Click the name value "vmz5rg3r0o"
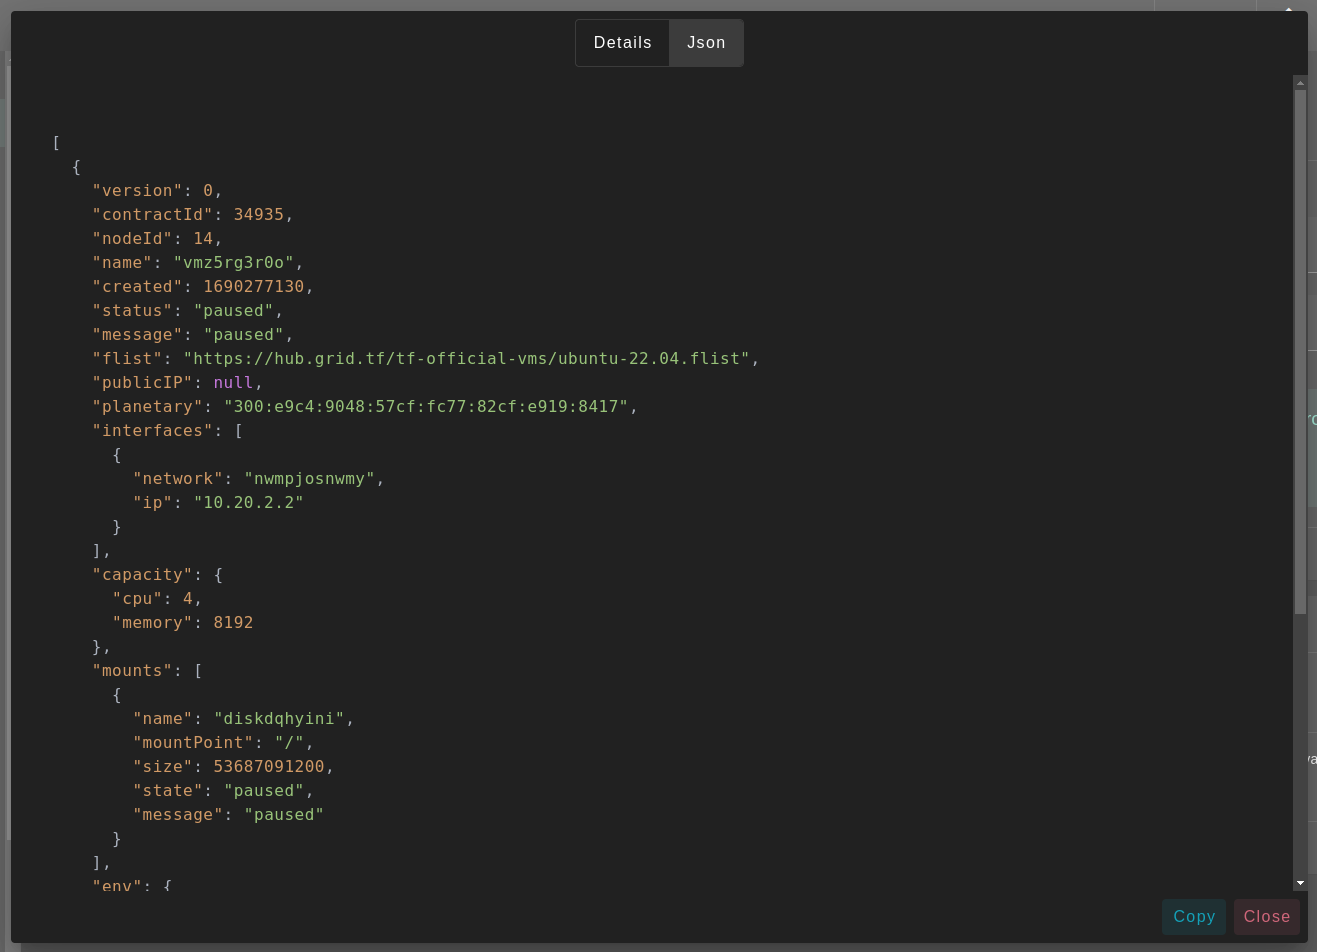 pos(234,263)
